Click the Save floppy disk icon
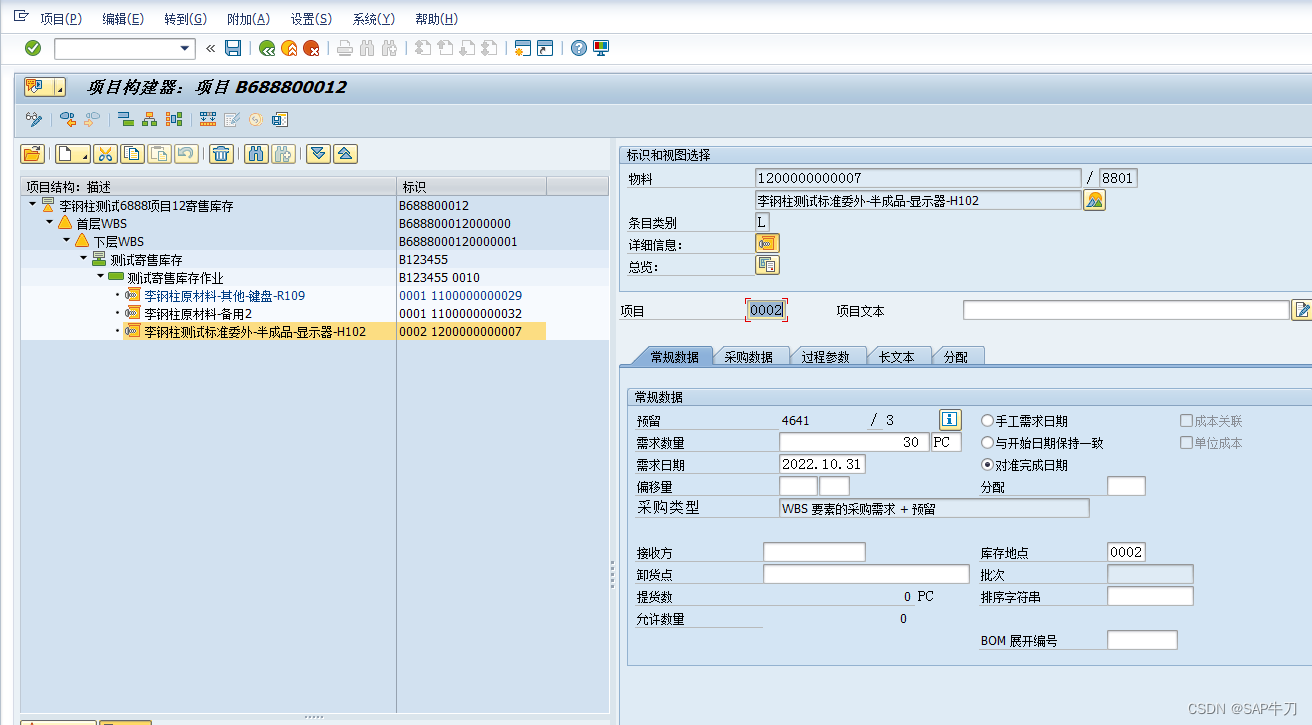Image resolution: width=1312 pixels, height=725 pixels. click(x=233, y=48)
